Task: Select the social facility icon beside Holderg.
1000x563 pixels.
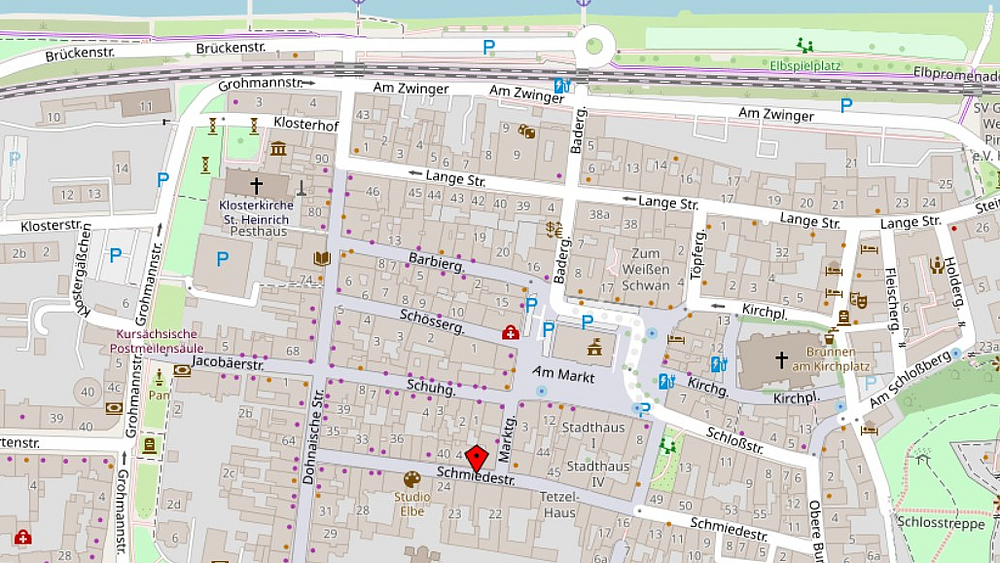Action: 937,265
